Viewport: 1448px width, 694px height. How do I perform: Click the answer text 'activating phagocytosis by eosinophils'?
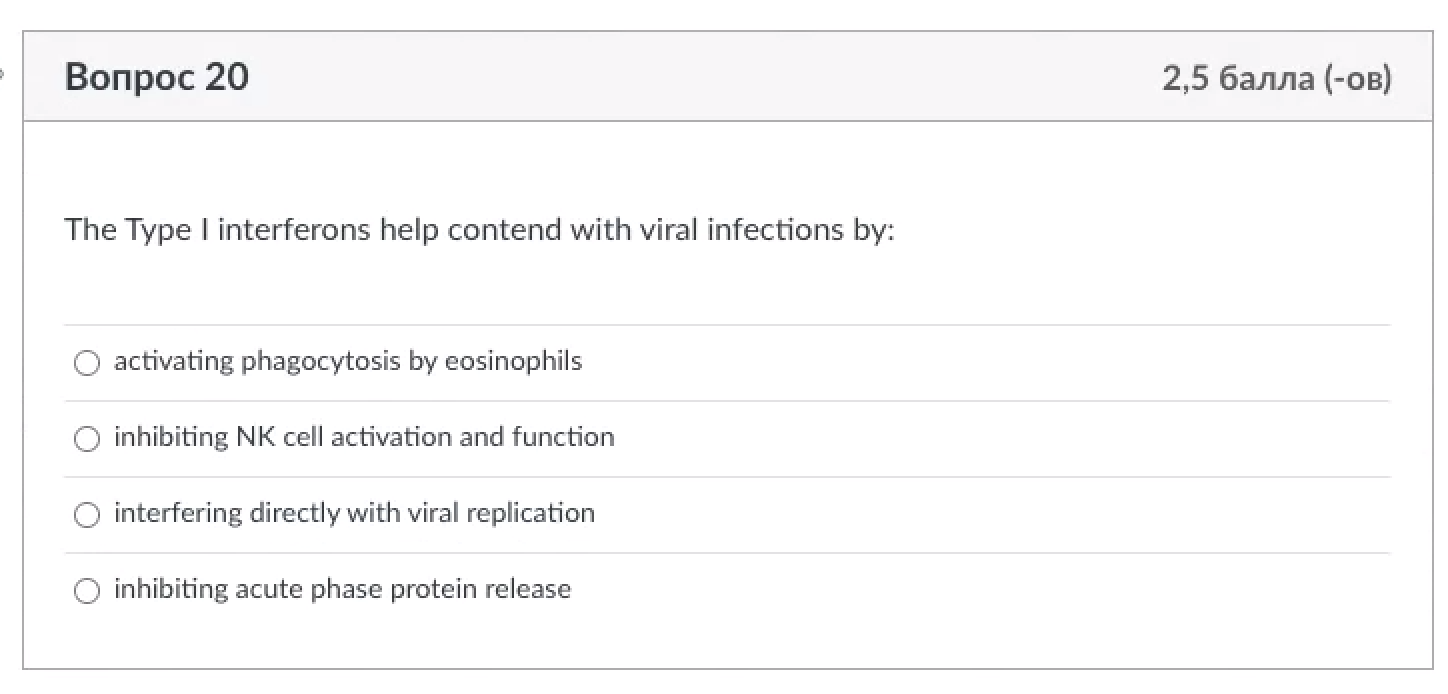tap(347, 361)
